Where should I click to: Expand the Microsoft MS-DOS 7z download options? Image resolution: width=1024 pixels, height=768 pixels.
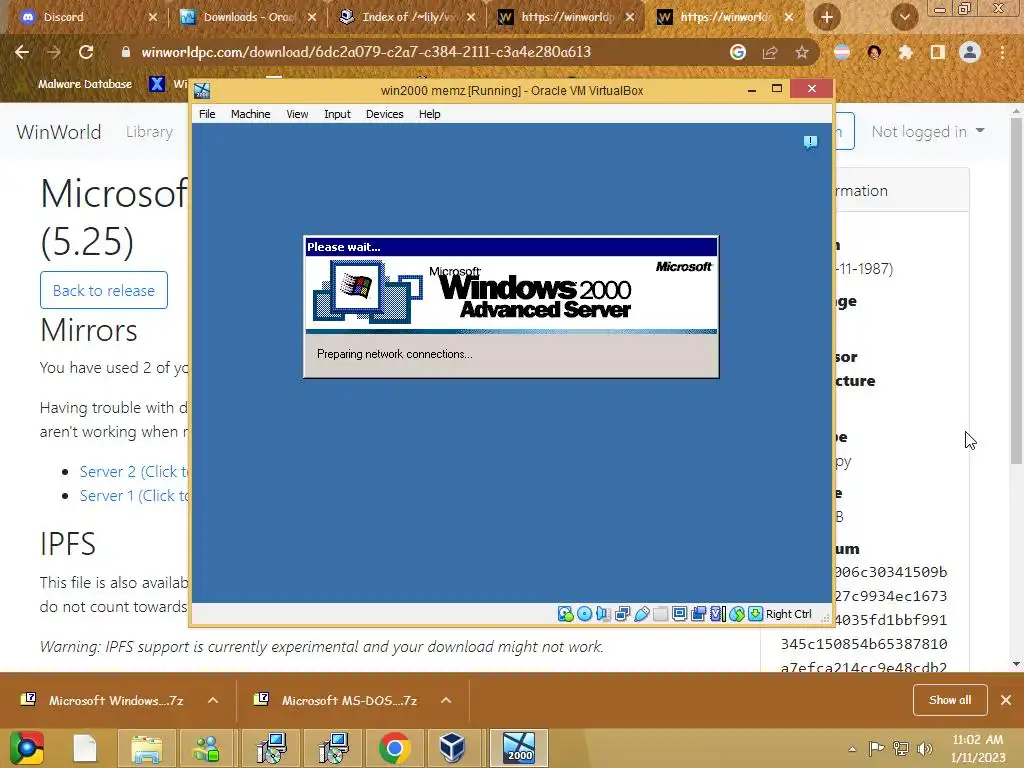pos(446,700)
